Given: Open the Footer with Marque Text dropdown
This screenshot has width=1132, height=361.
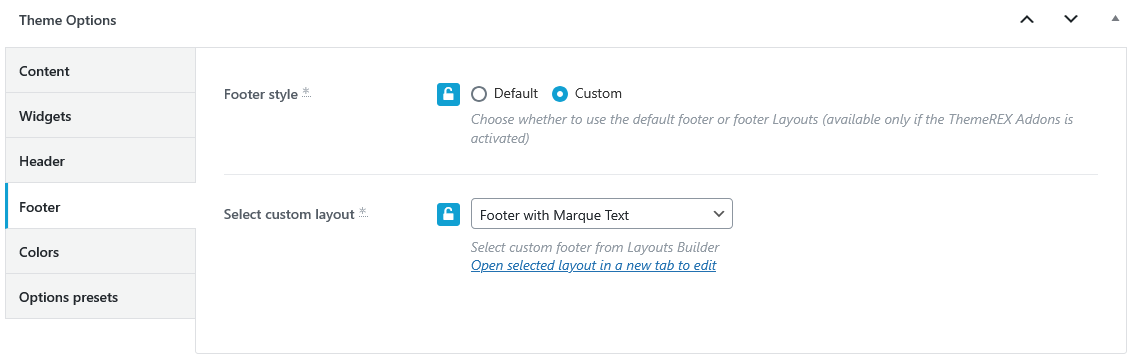Looking at the screenshot, I should 601,214.
